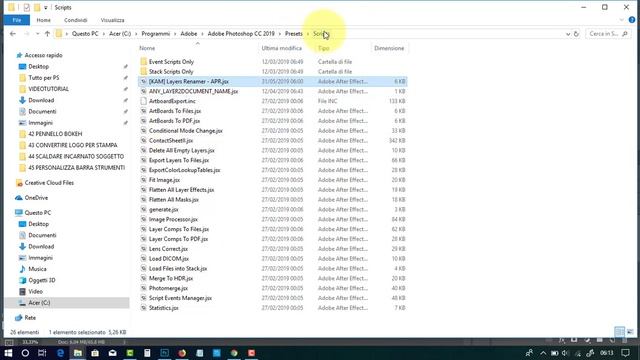Screen dimensions: 640x360
Task: Refresh the Scripts folder view
Action: point(576,34)
